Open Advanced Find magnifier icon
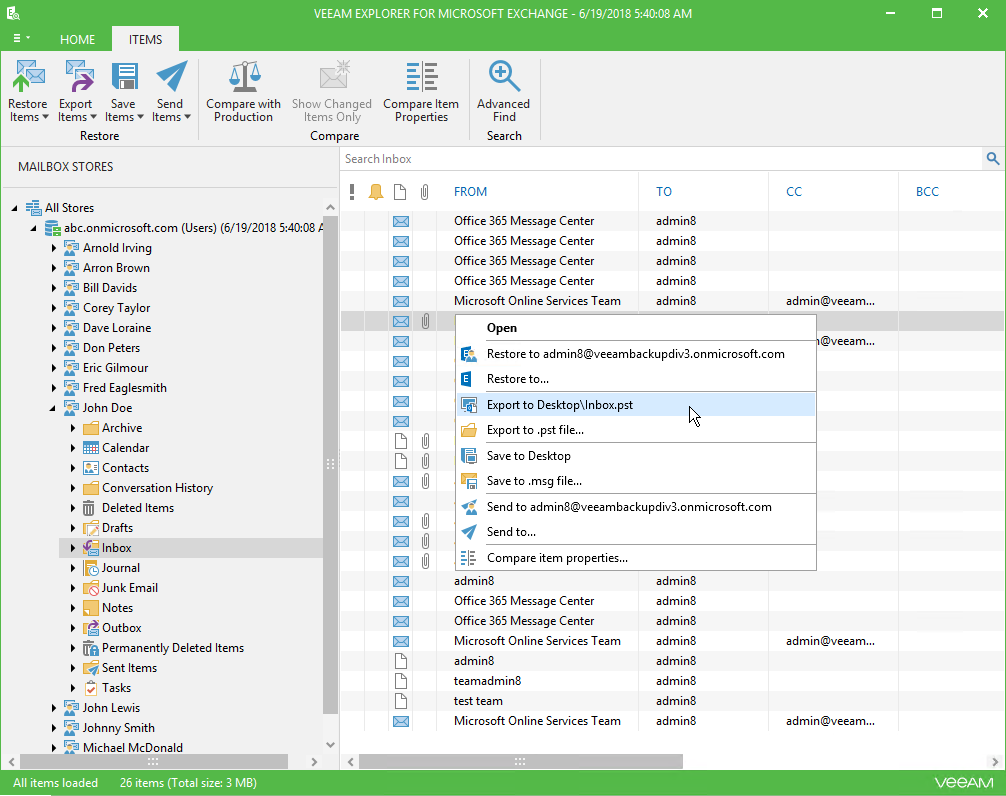The image size is (1006, 796). 504,76
